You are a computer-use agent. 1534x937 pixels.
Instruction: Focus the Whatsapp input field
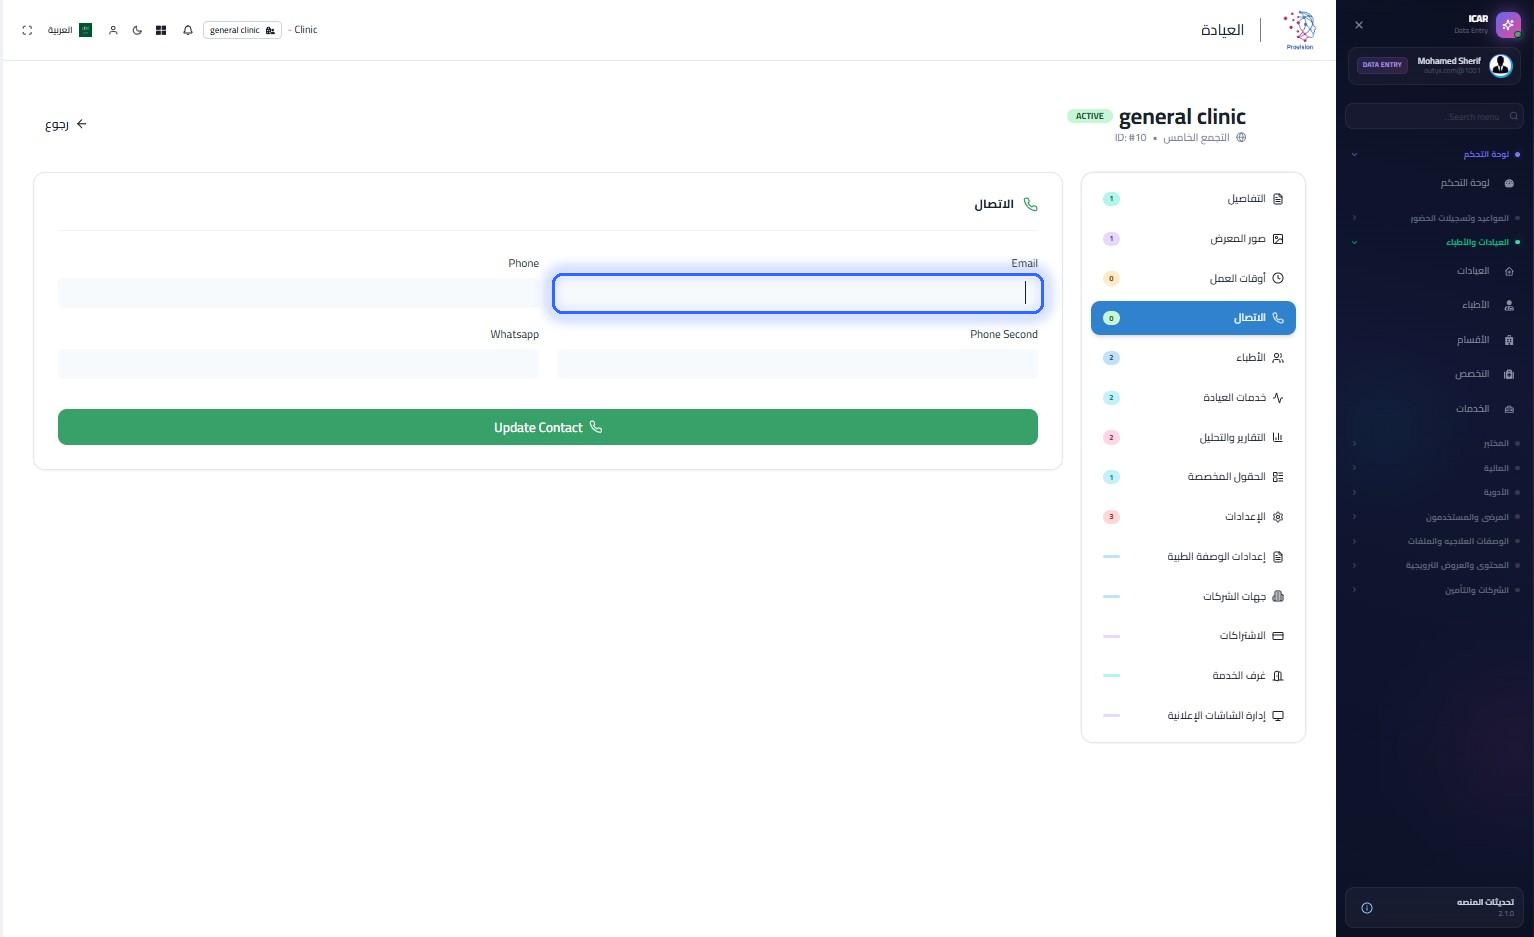(298, 364)
